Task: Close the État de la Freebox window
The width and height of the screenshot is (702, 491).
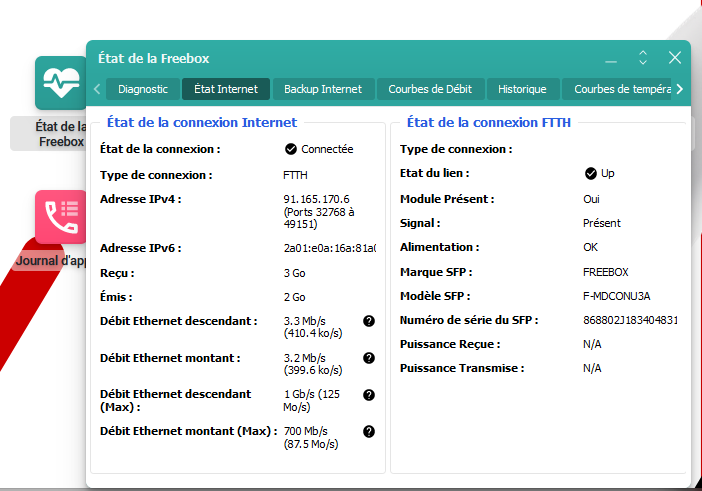Action: (675, 58)
